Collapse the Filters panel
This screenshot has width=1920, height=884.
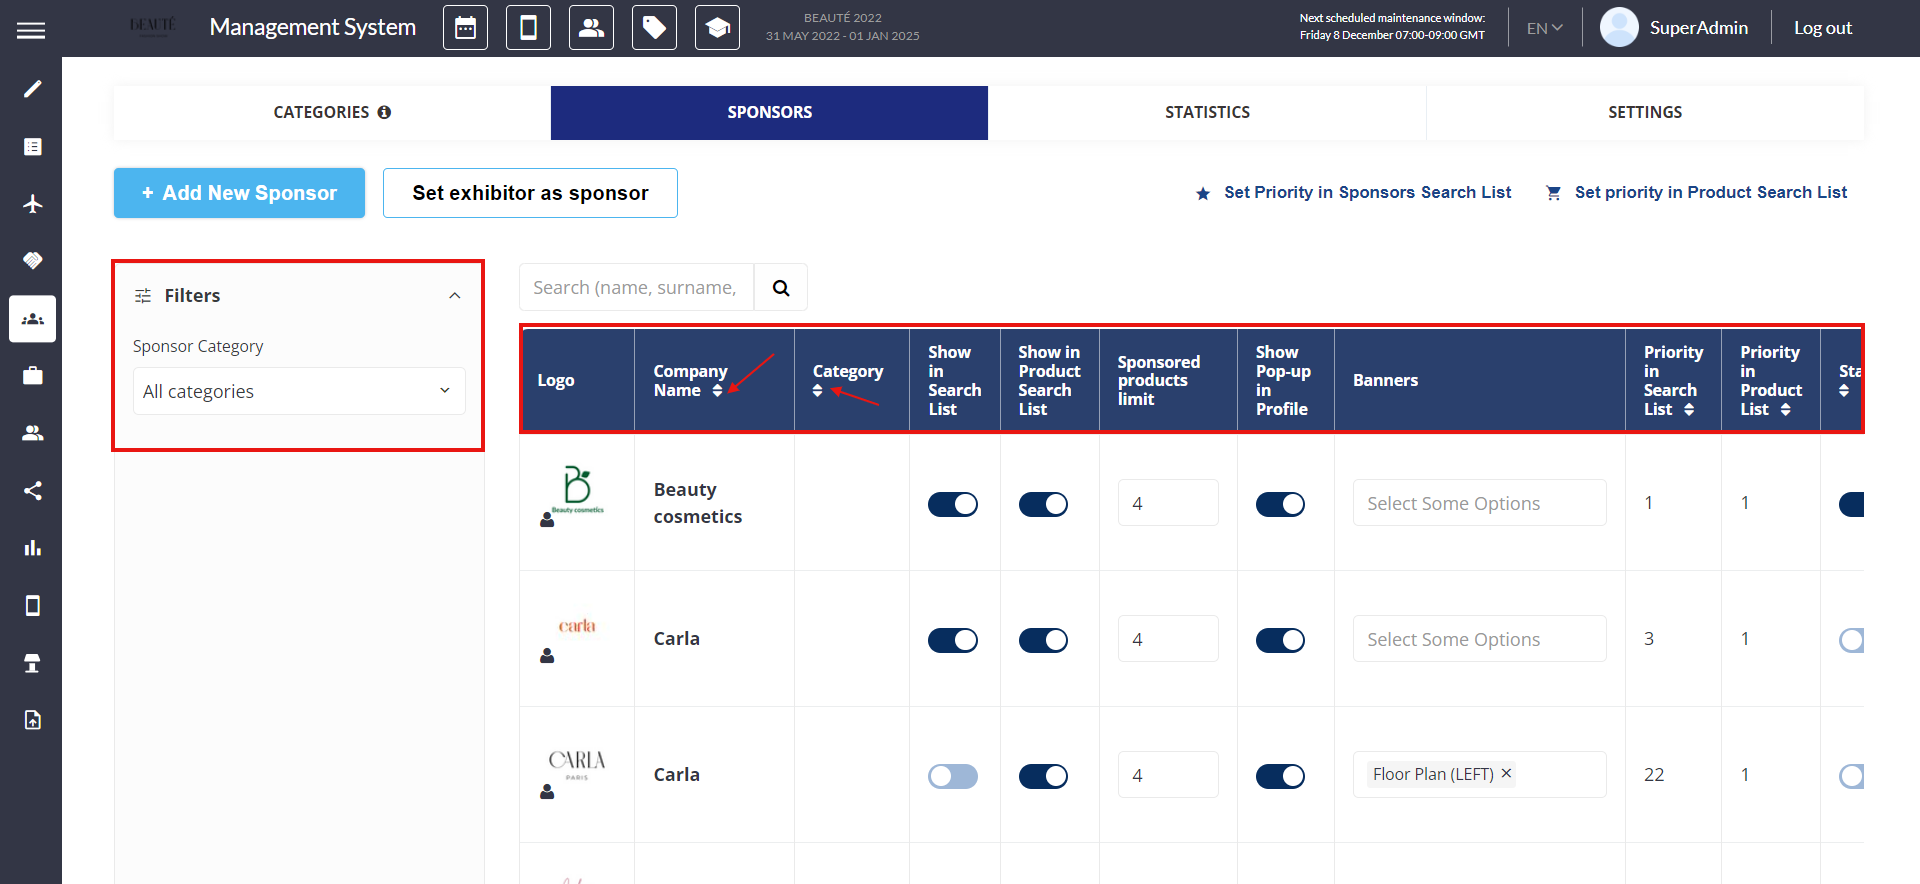(x=455, y=296)
